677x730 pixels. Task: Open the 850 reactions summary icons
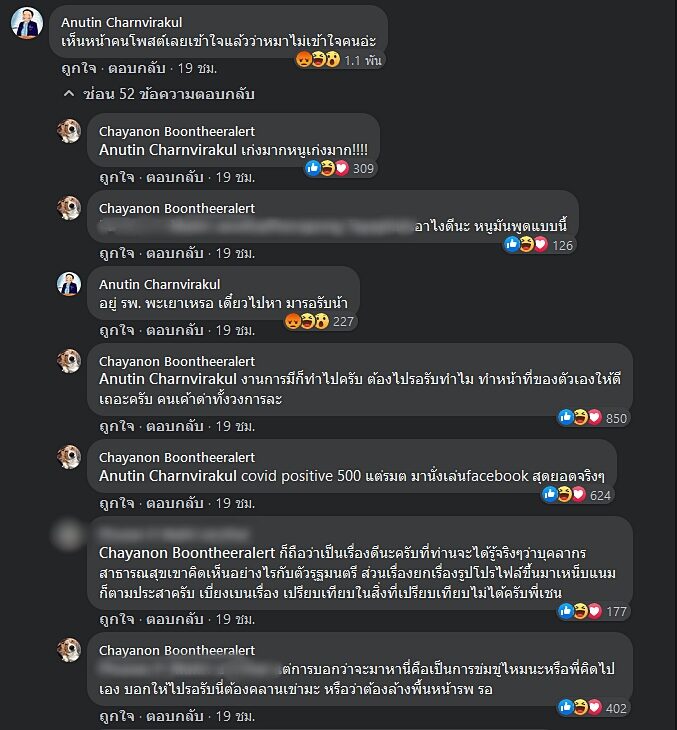coord(593,418)
